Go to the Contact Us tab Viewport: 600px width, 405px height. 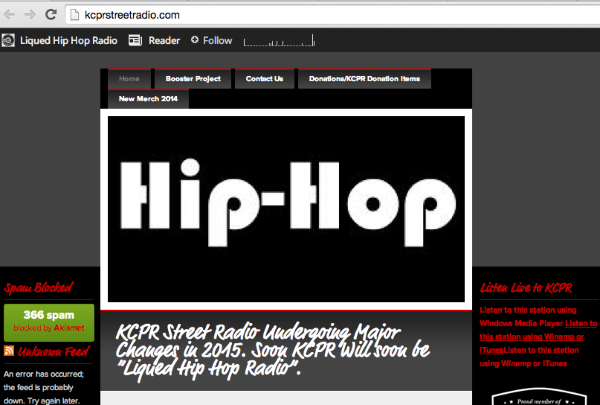[x=264, y=78]
